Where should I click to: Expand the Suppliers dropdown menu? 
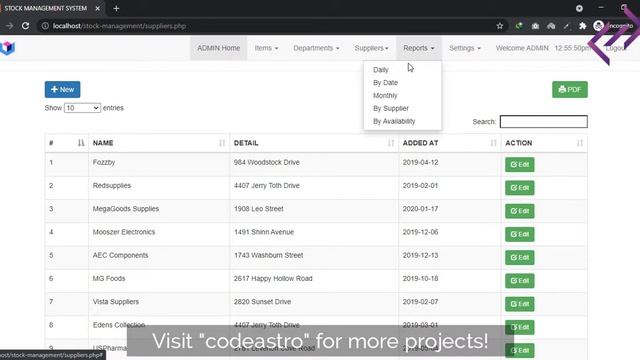371,48
